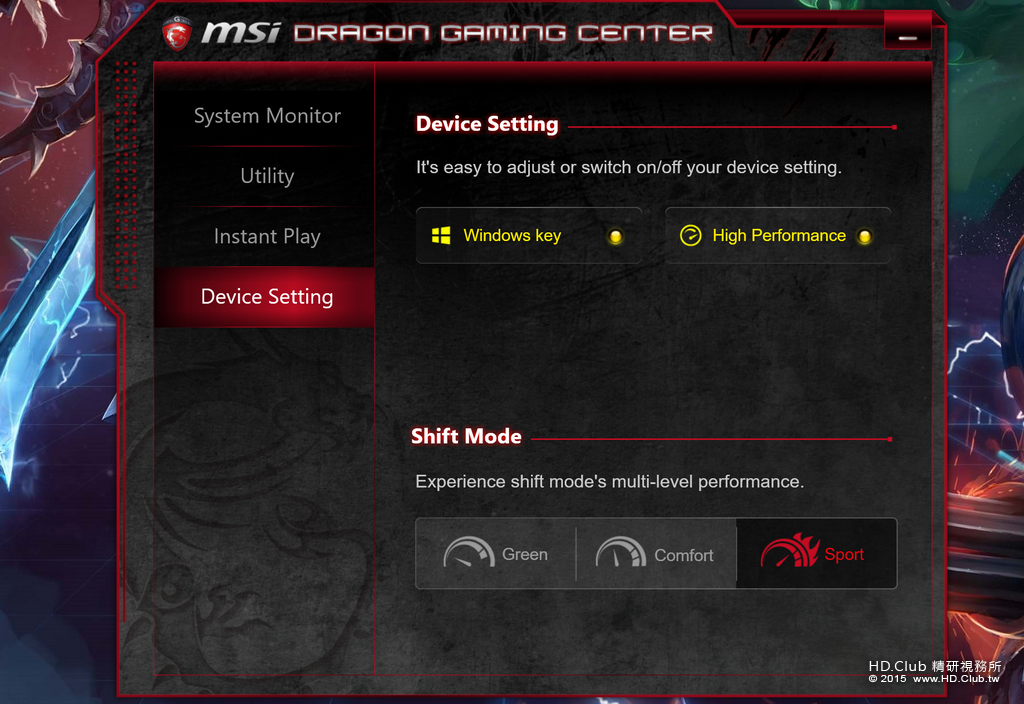Select the Device Setting tab
The image size is (1024, 704).
[267, 296]
